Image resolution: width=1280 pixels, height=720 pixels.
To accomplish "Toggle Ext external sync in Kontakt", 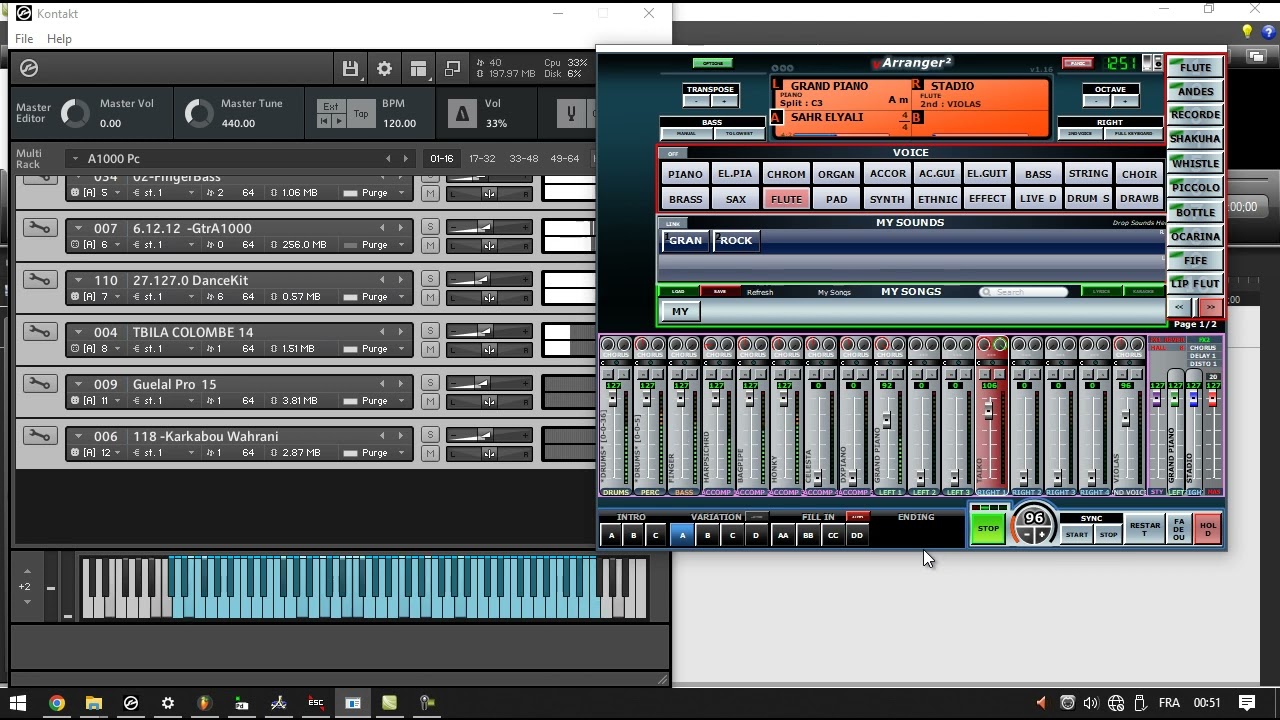I will (331, 106).
